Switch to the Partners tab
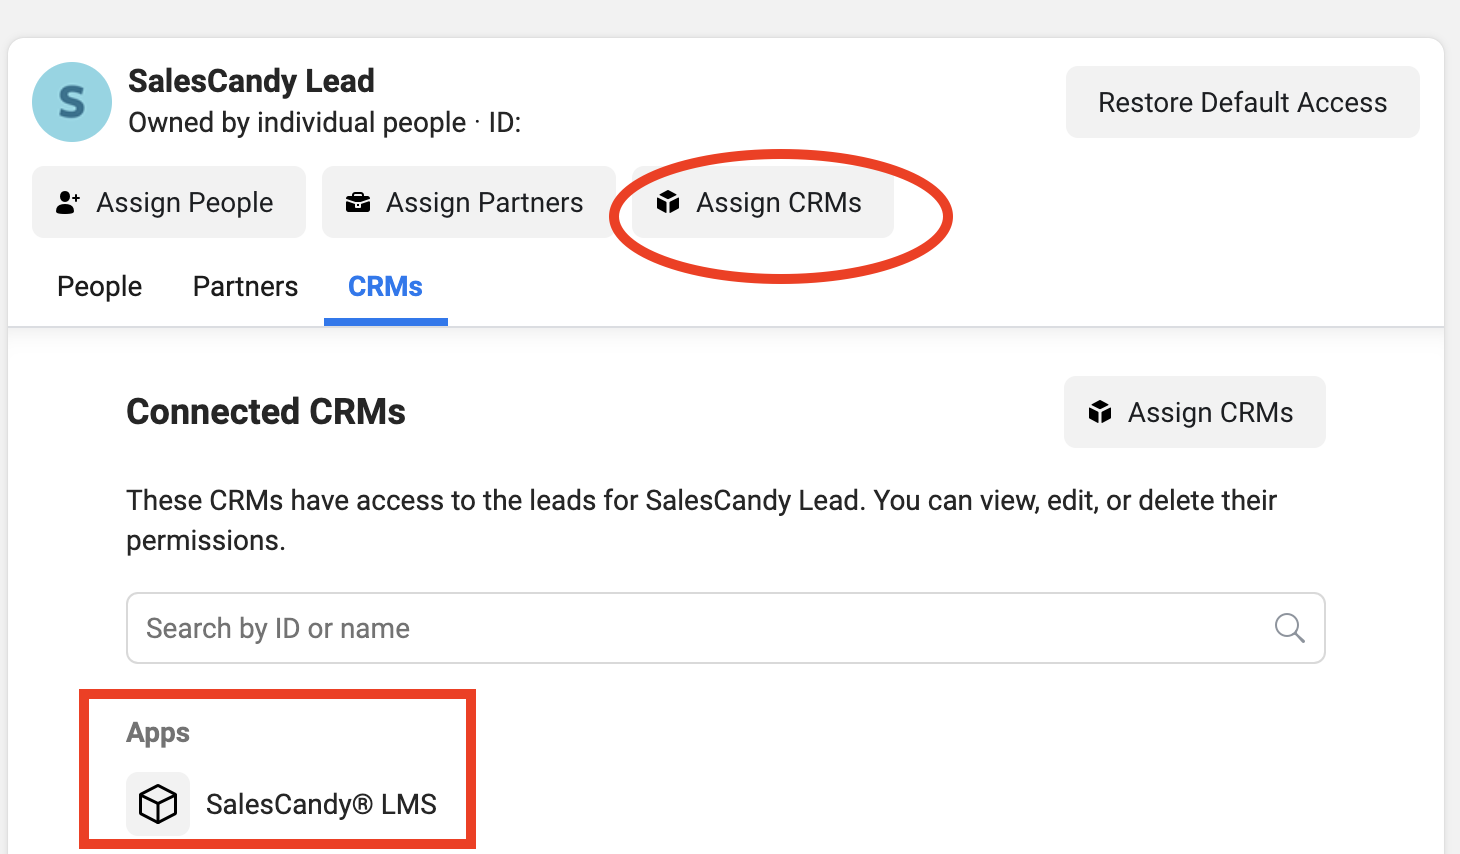1460x854 pixels. click(245, 287)
